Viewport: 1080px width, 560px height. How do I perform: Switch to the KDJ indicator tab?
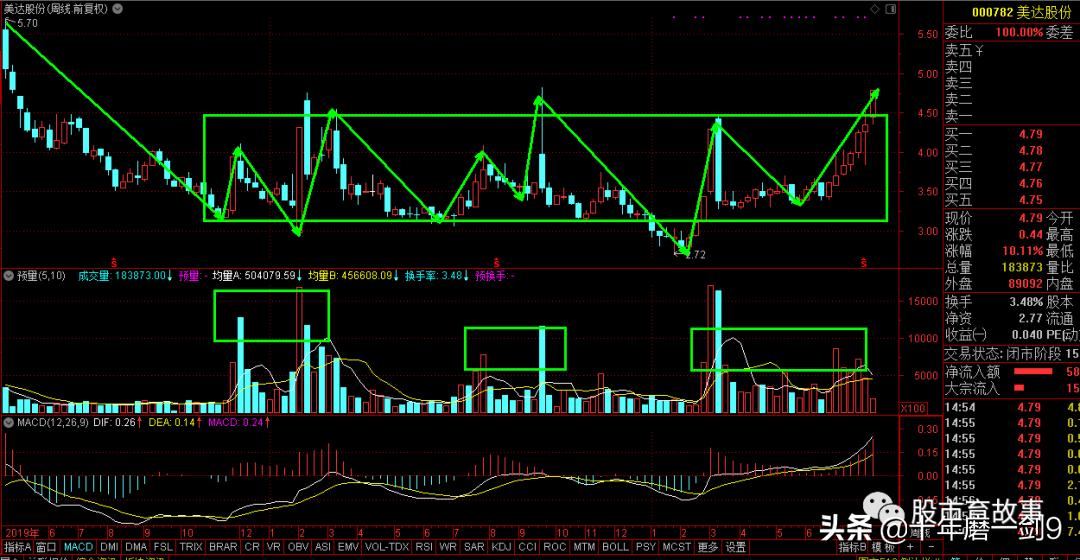pyautogui.click(x=501, y=547)
